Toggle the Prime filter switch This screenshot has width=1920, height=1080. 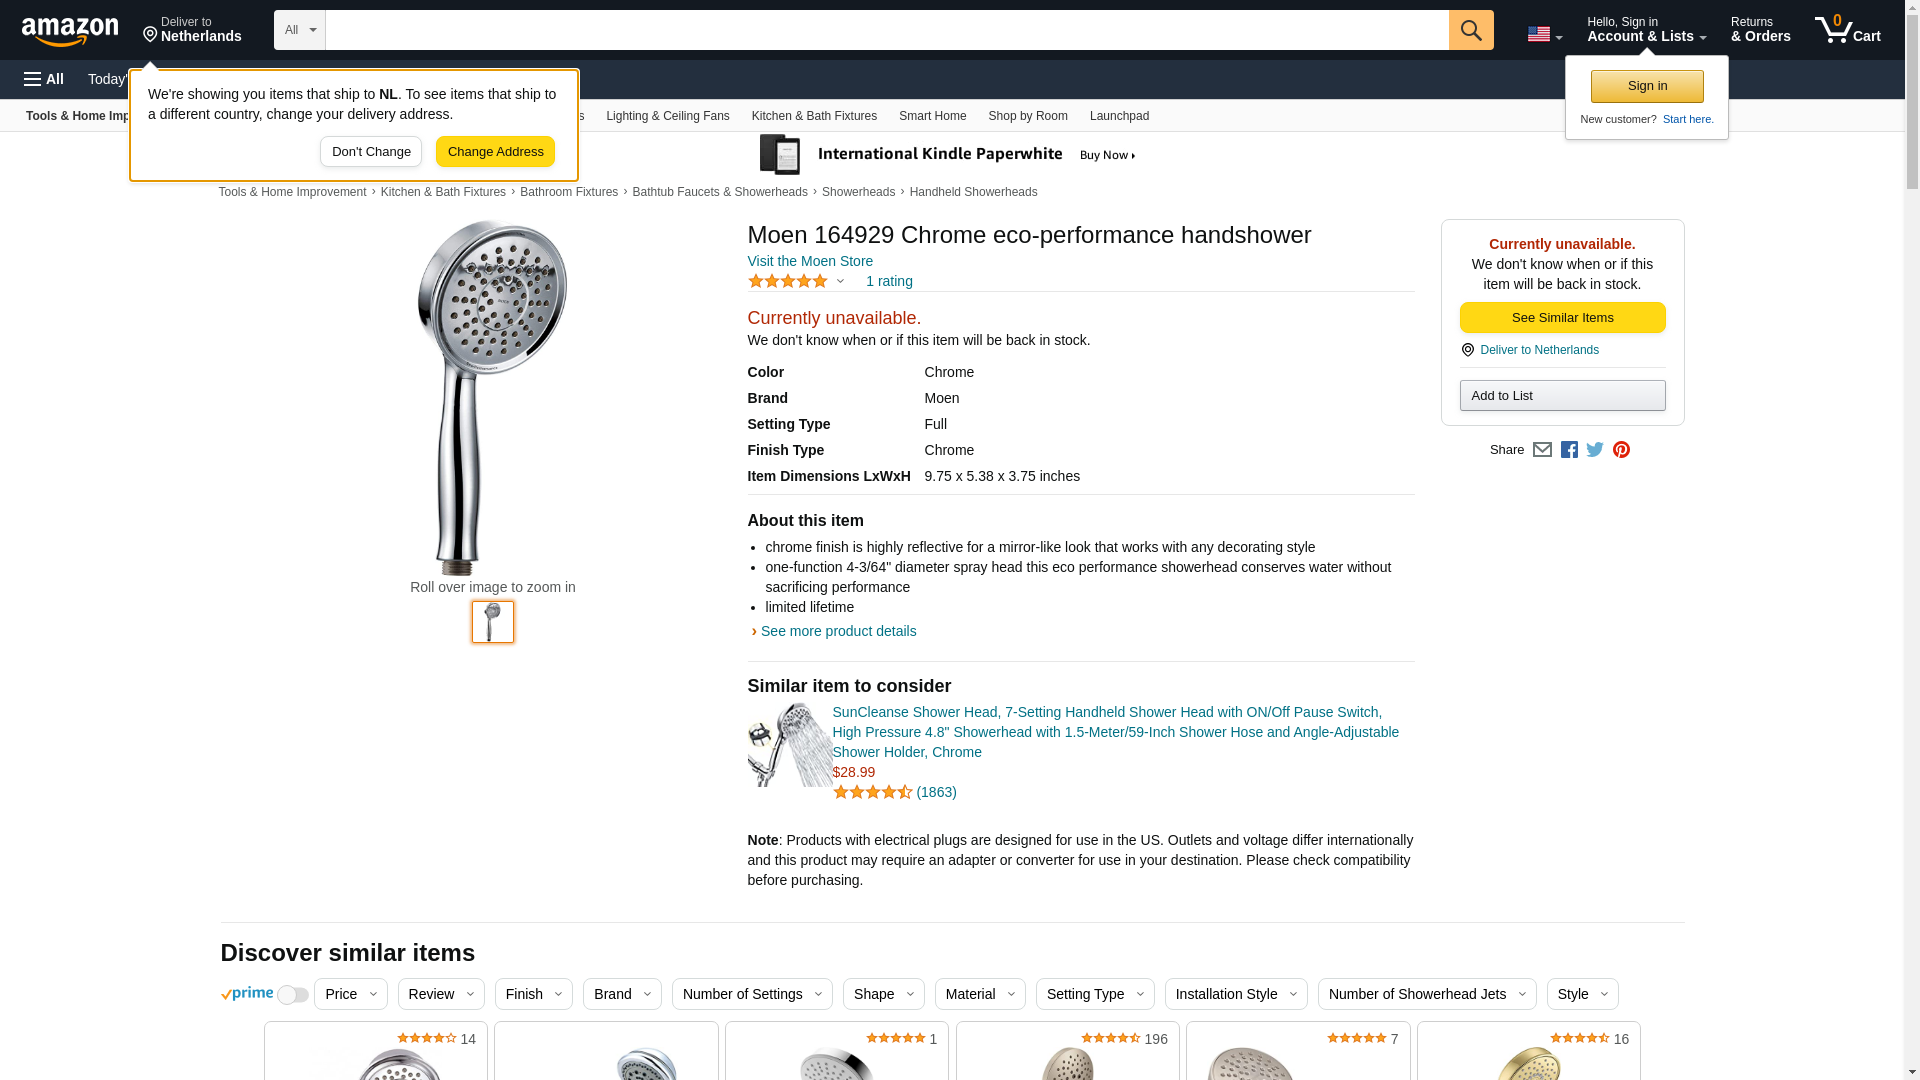tap(292, 995)
